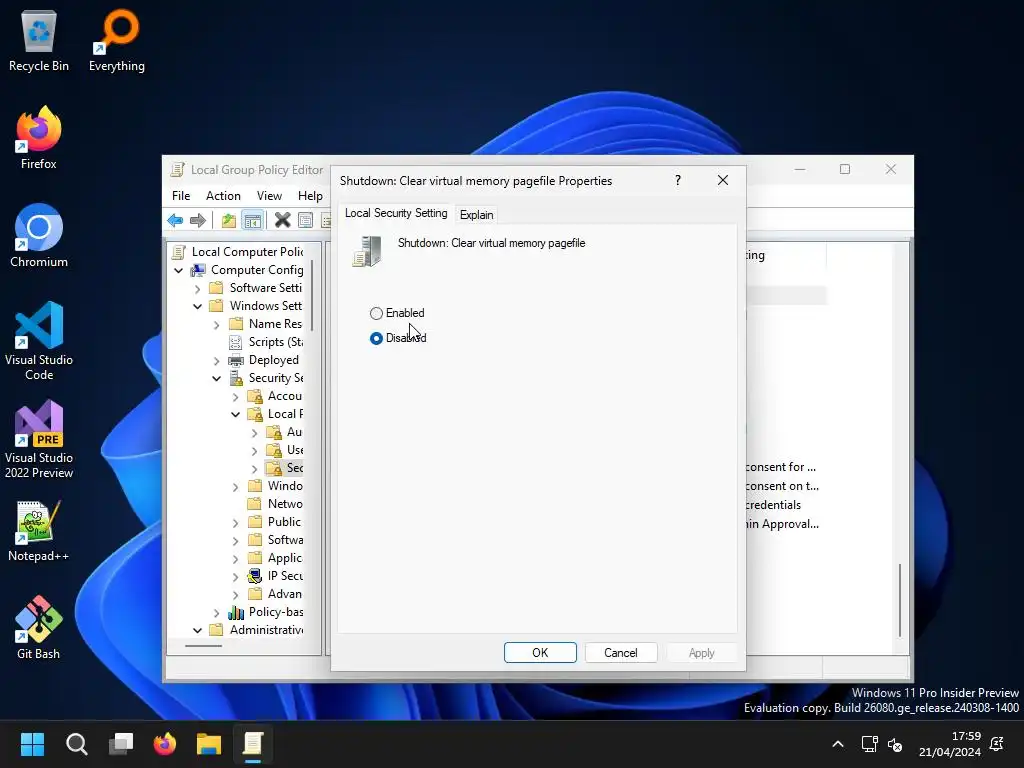The height and width of the screenshot is (768, 1024).
Task: Click the tree panel vertical scrollbar
Action: (313, 296)
